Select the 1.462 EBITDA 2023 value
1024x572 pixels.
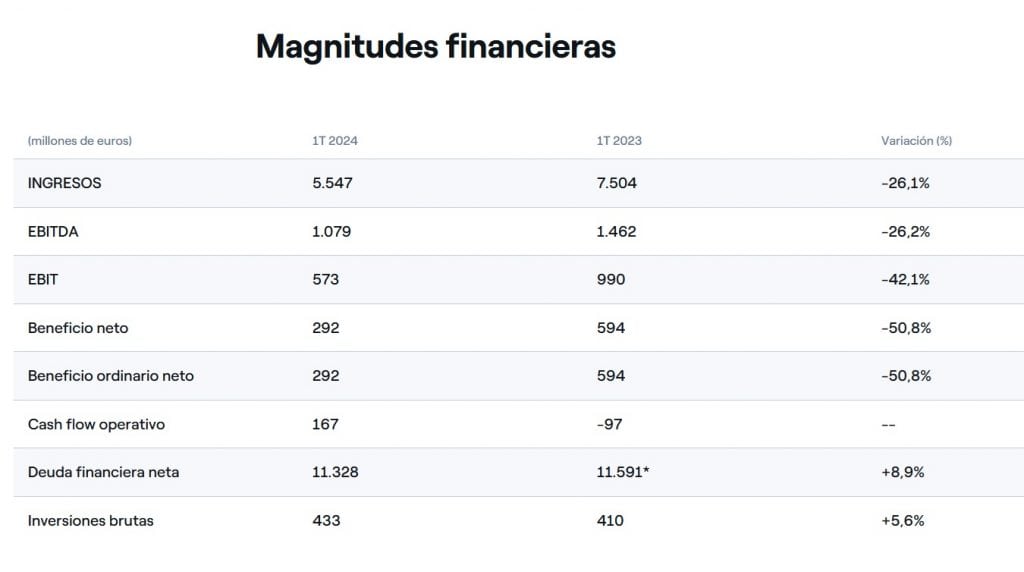[x=616, y=231]
